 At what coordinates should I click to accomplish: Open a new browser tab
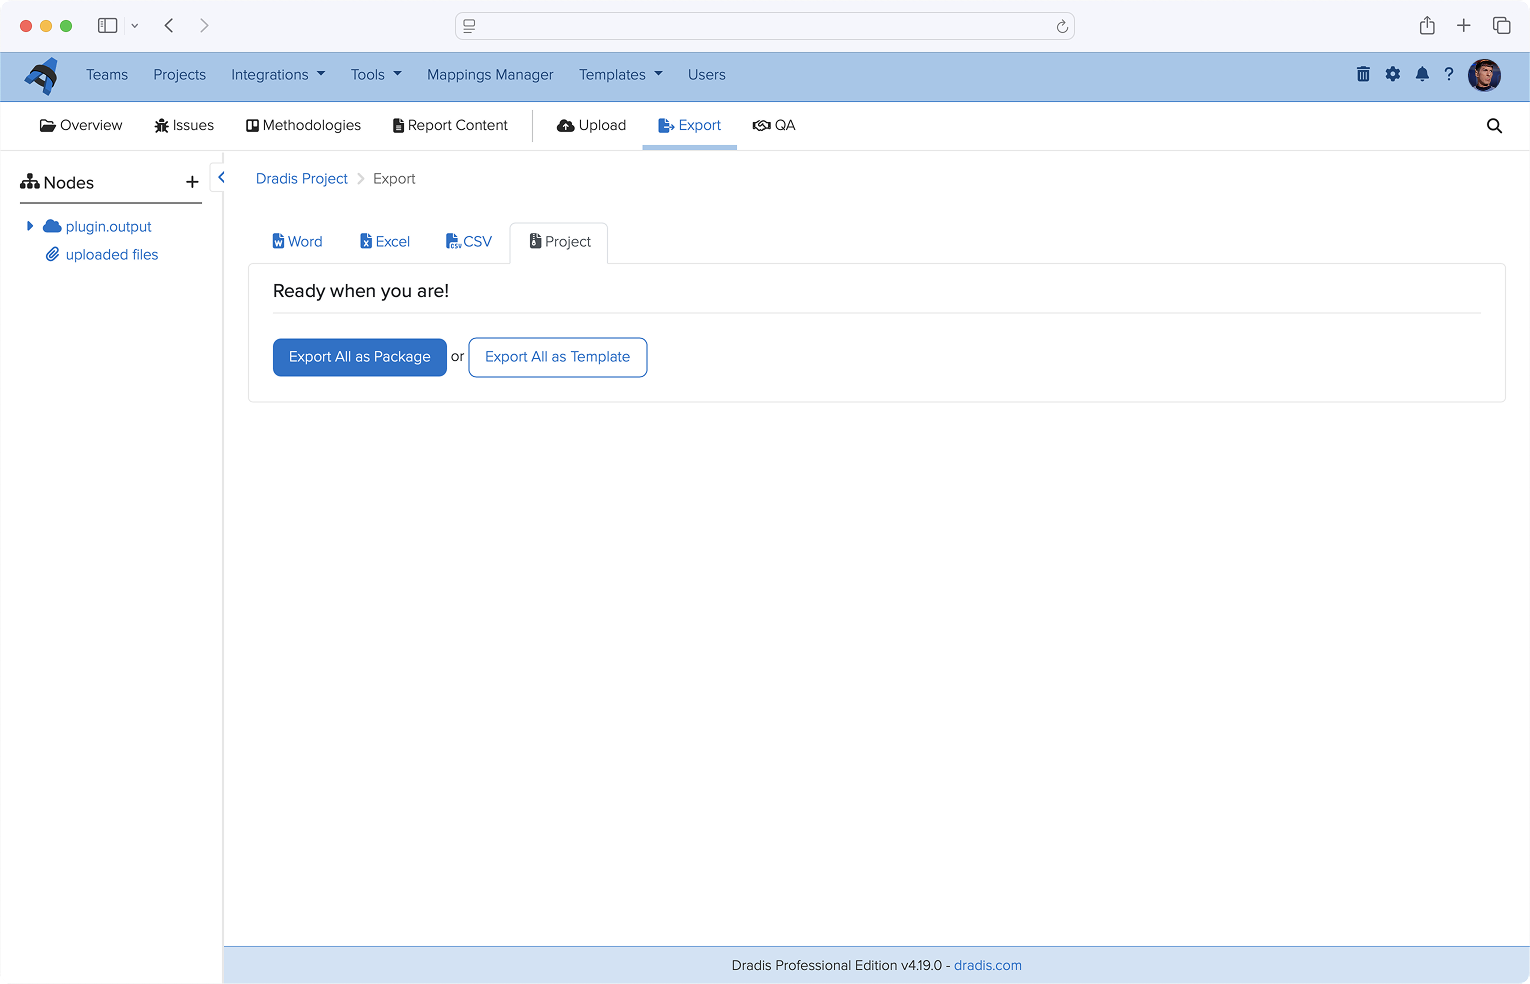(1464, 26)
